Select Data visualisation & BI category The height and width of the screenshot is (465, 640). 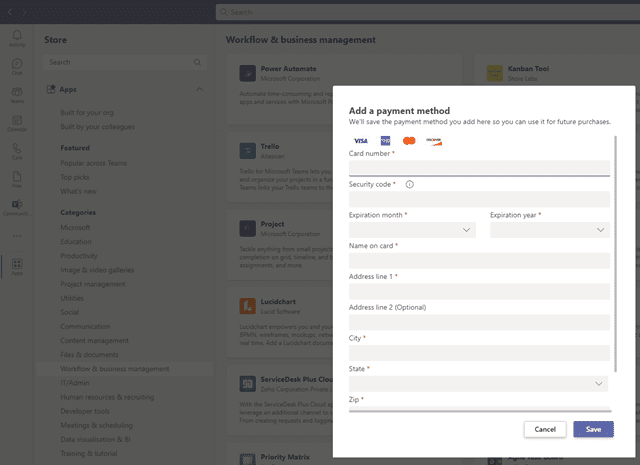pos(95,440)
